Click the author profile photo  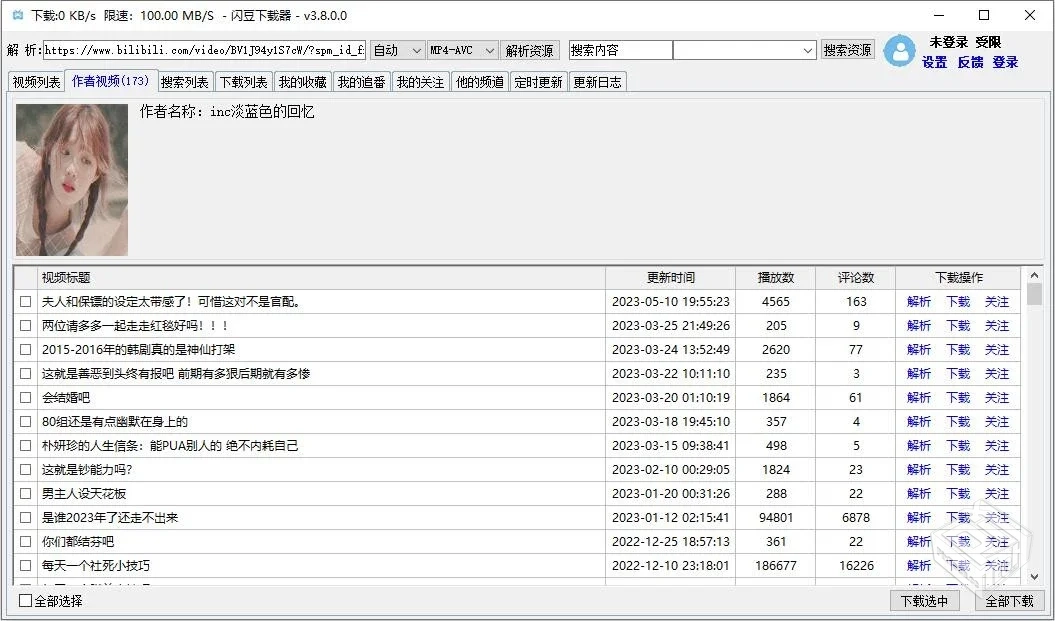(71, 181)
